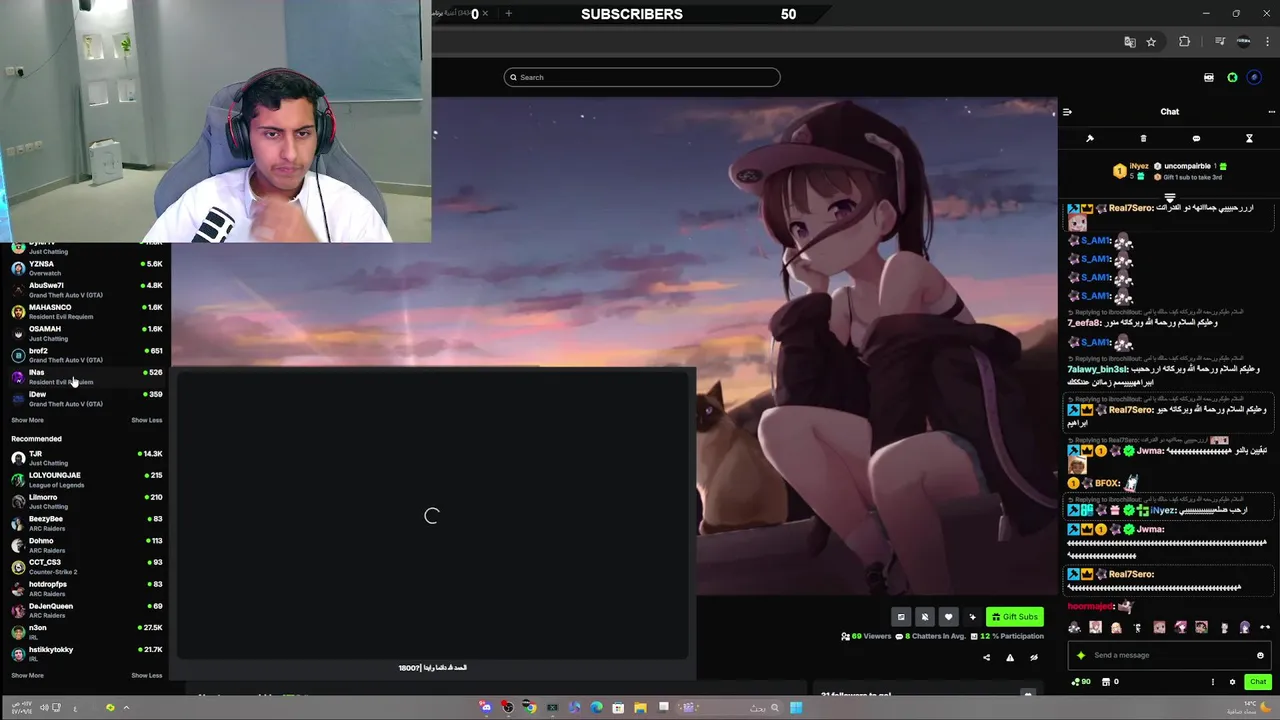1280x720 pixels.
Task: Click the heart follow button
Action: point(949,617)
